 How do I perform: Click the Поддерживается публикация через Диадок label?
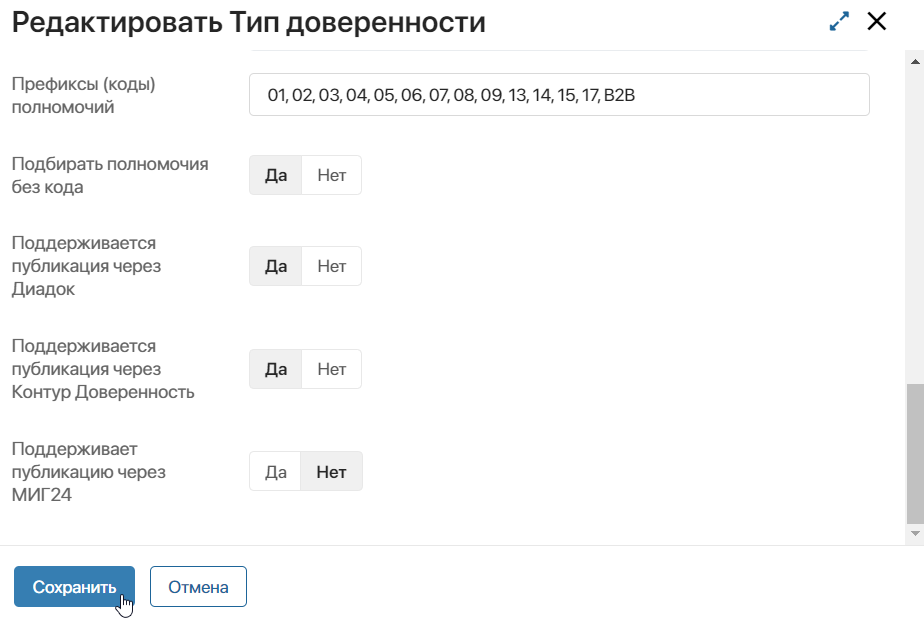(x=86, y=266)
